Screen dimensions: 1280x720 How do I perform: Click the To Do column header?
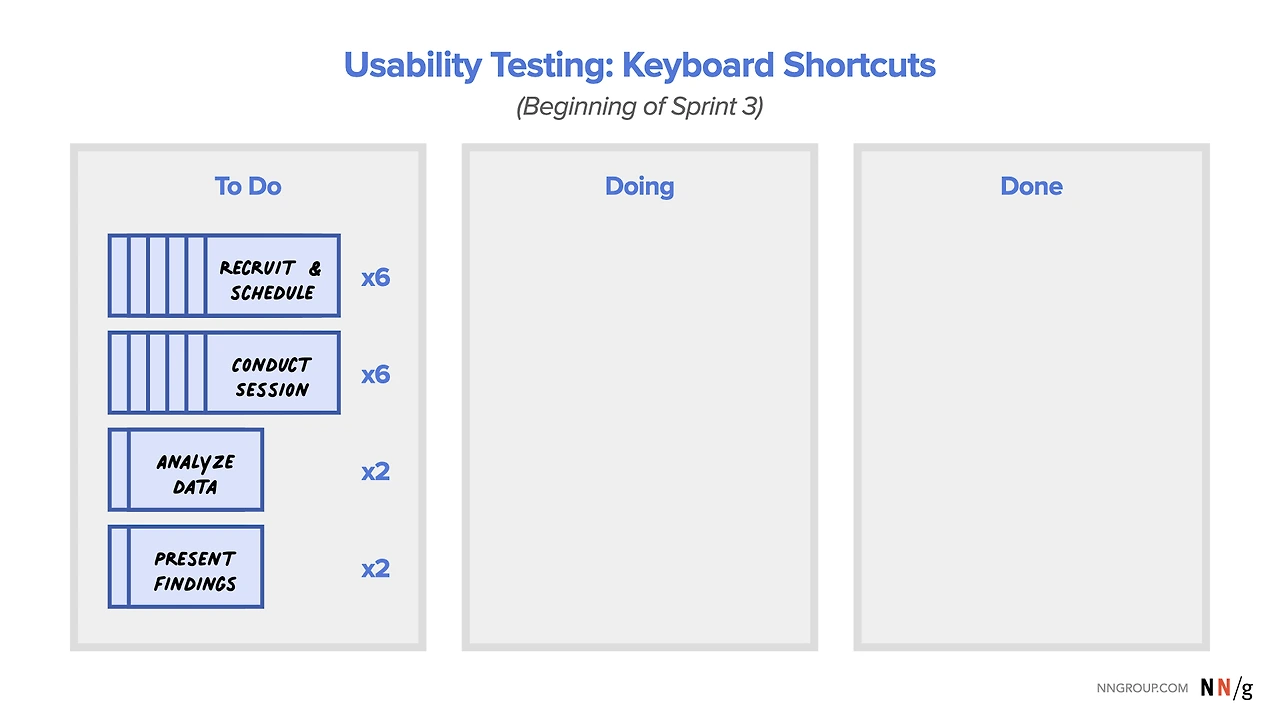[x=248, y=186]
